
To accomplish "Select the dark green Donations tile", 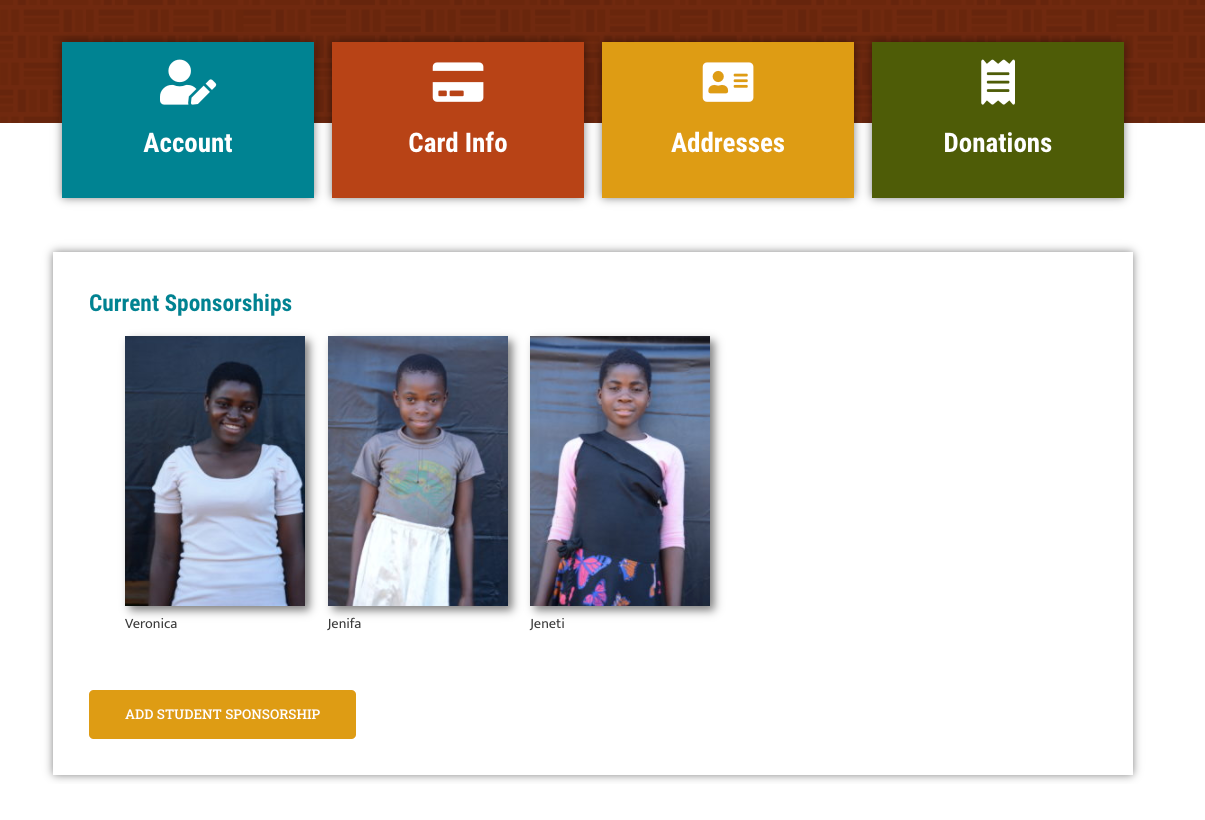I will click(x=998, y=120).
